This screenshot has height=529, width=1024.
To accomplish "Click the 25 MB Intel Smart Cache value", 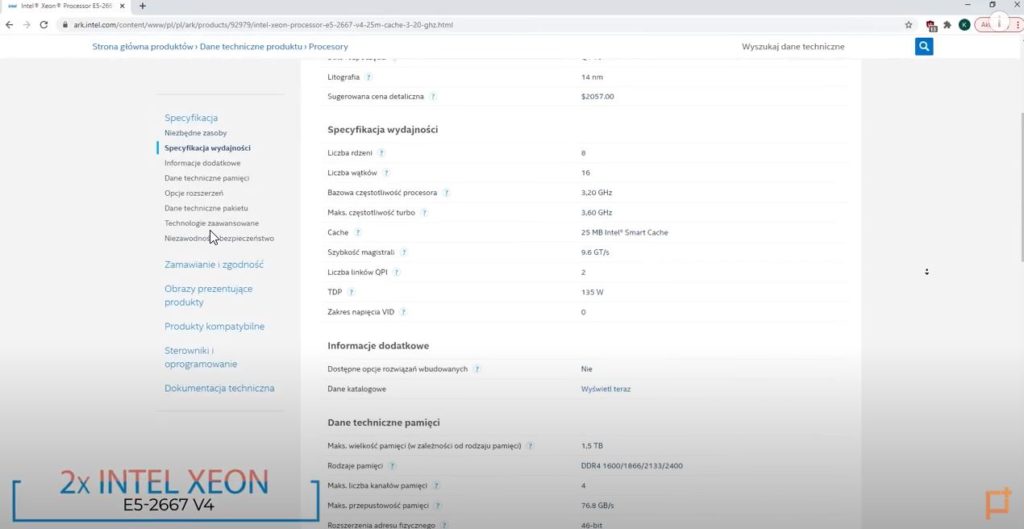I will (x=624, y=232).
